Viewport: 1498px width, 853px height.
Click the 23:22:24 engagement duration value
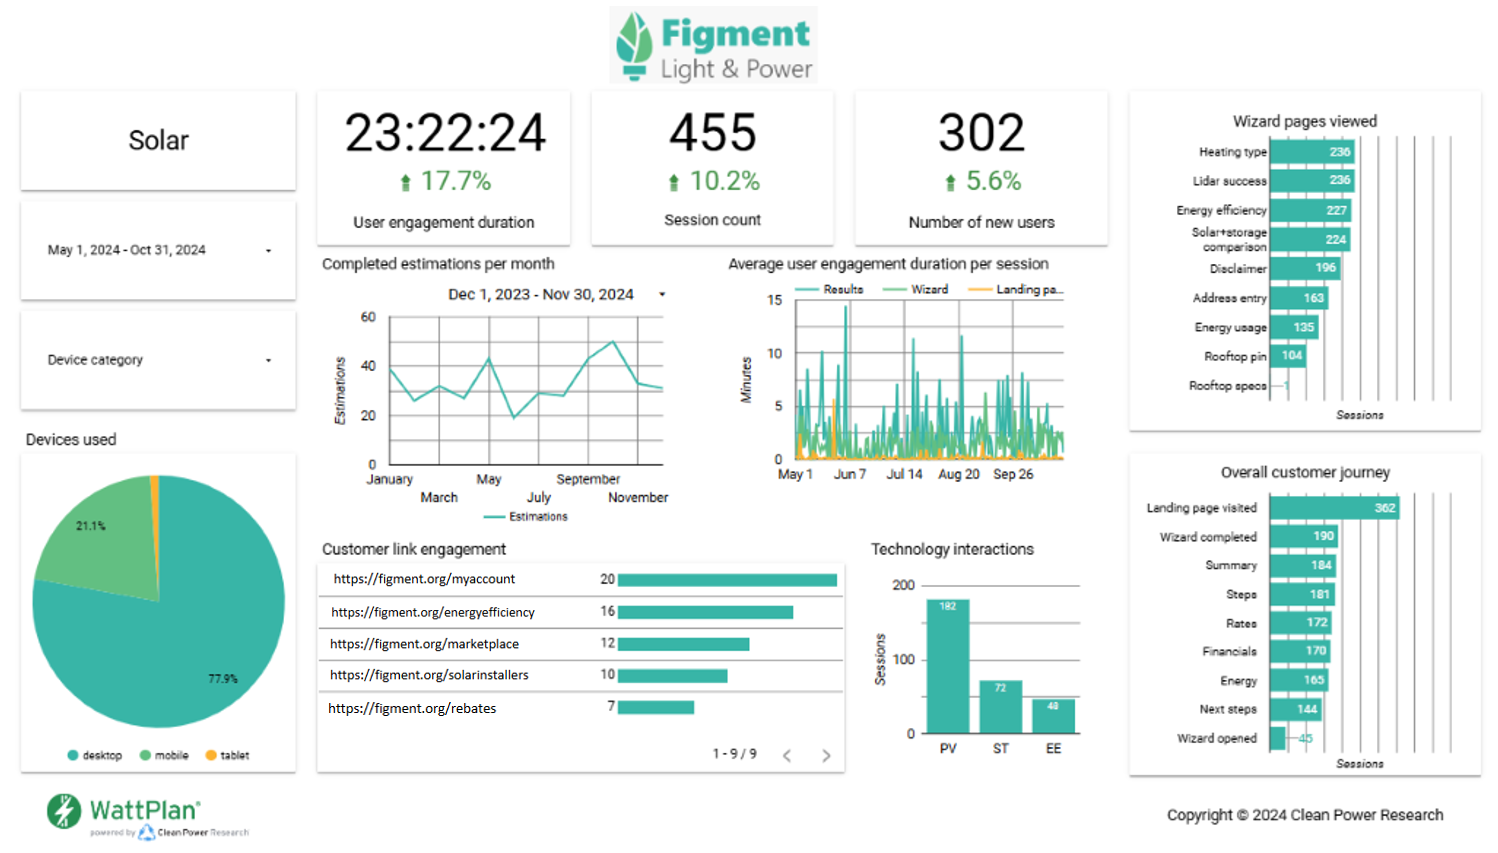click(445, 133)
